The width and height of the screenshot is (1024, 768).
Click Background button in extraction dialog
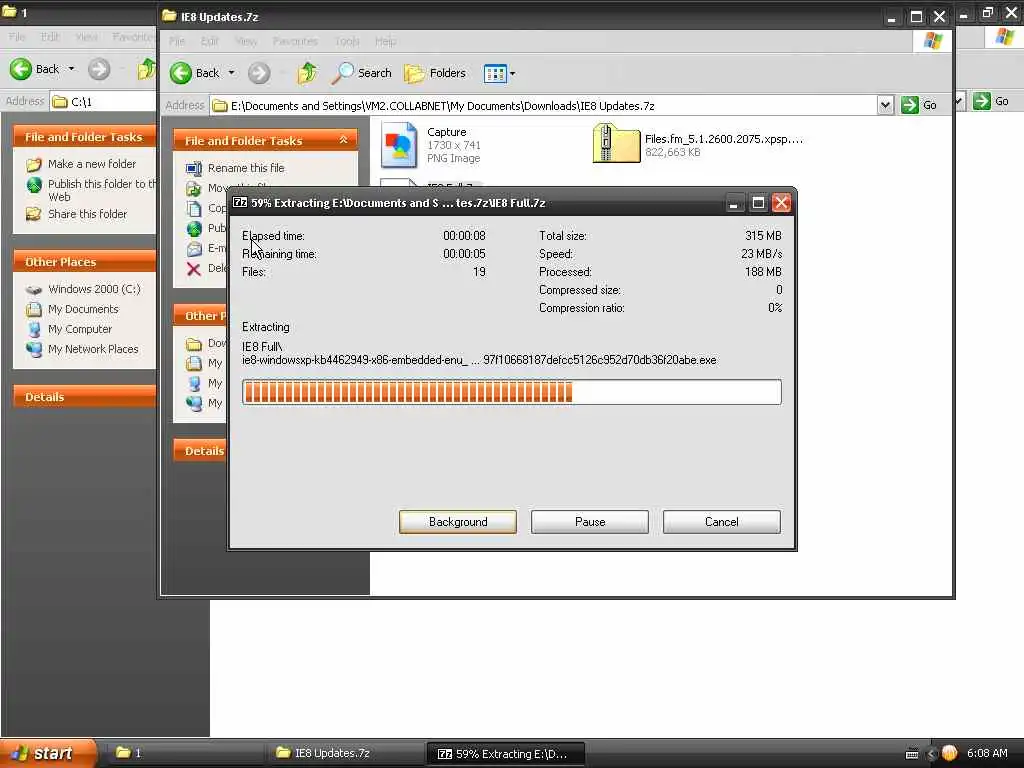(458, 522)
